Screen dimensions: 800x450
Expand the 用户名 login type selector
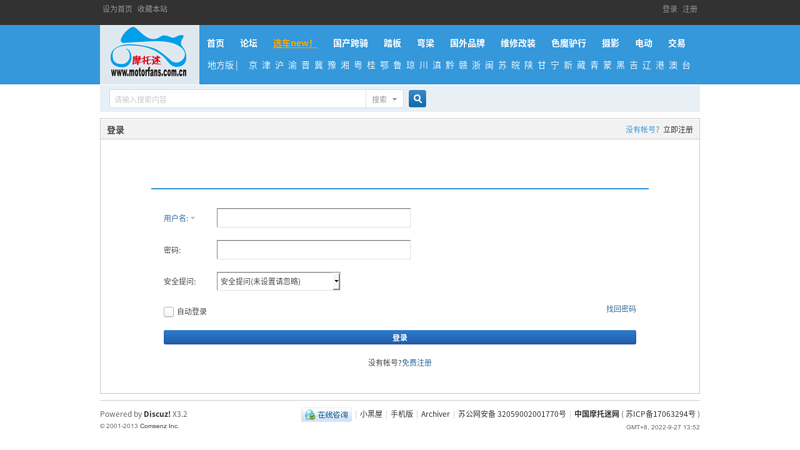(x=179, y=218)
